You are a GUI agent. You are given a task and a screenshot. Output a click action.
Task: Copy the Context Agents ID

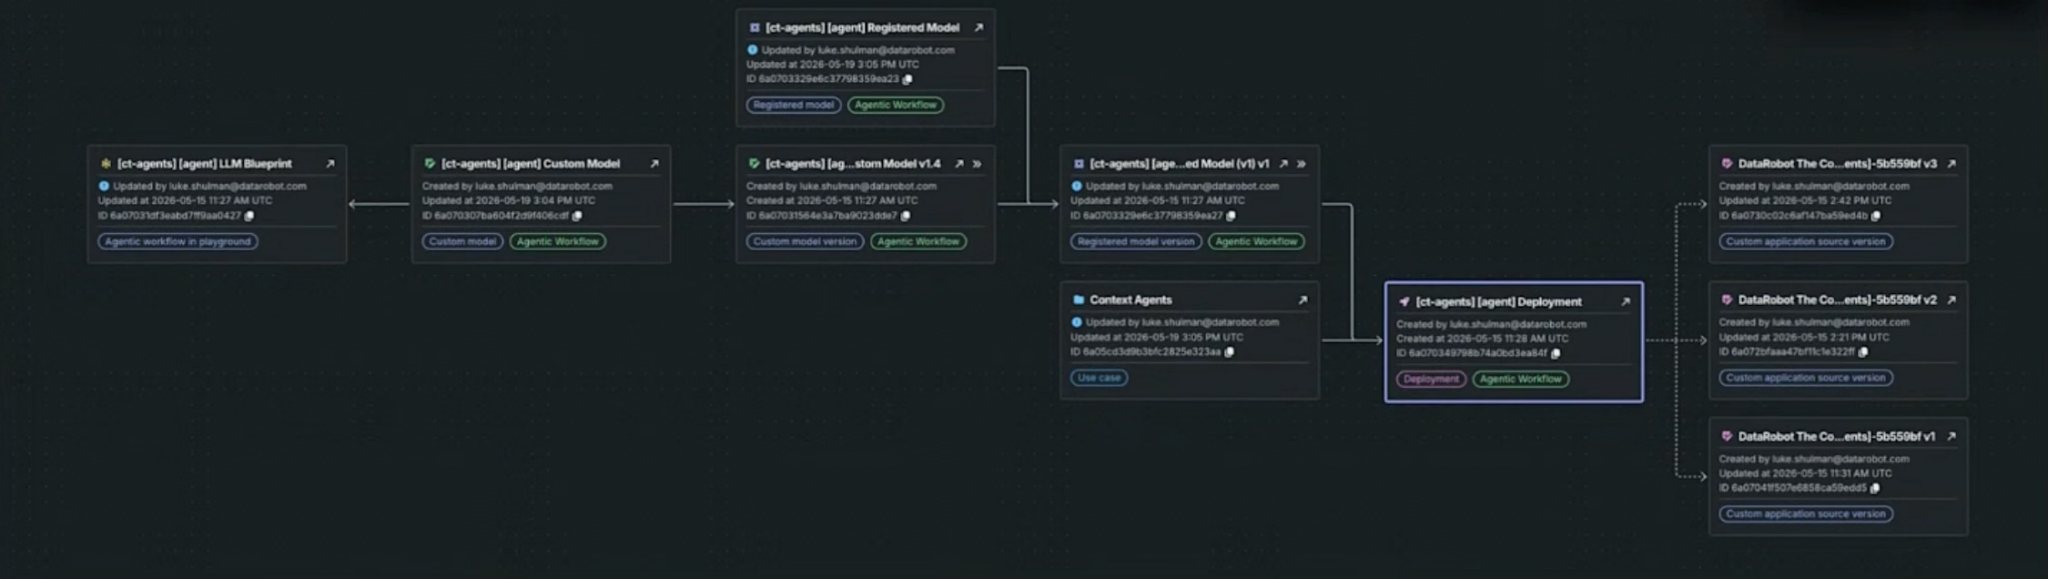[1229, 352]
